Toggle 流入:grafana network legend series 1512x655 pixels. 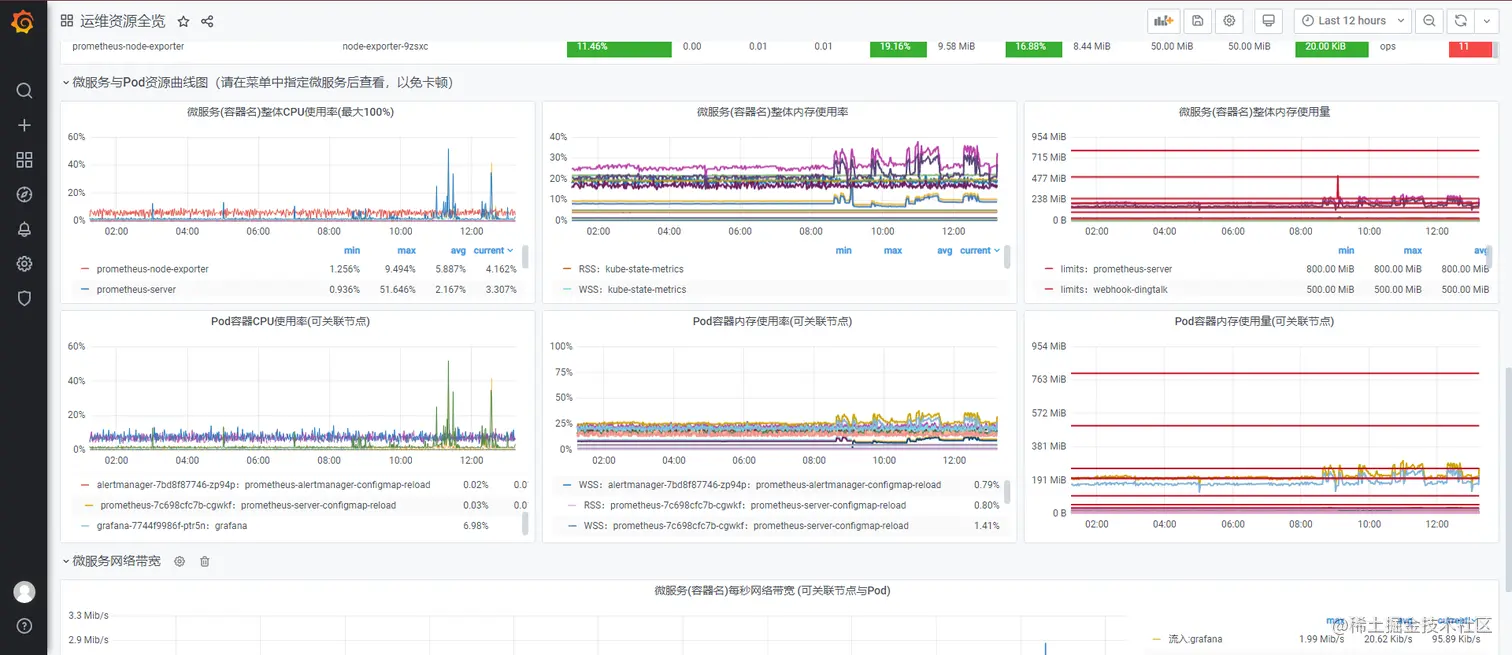(x=1195, y=639)
